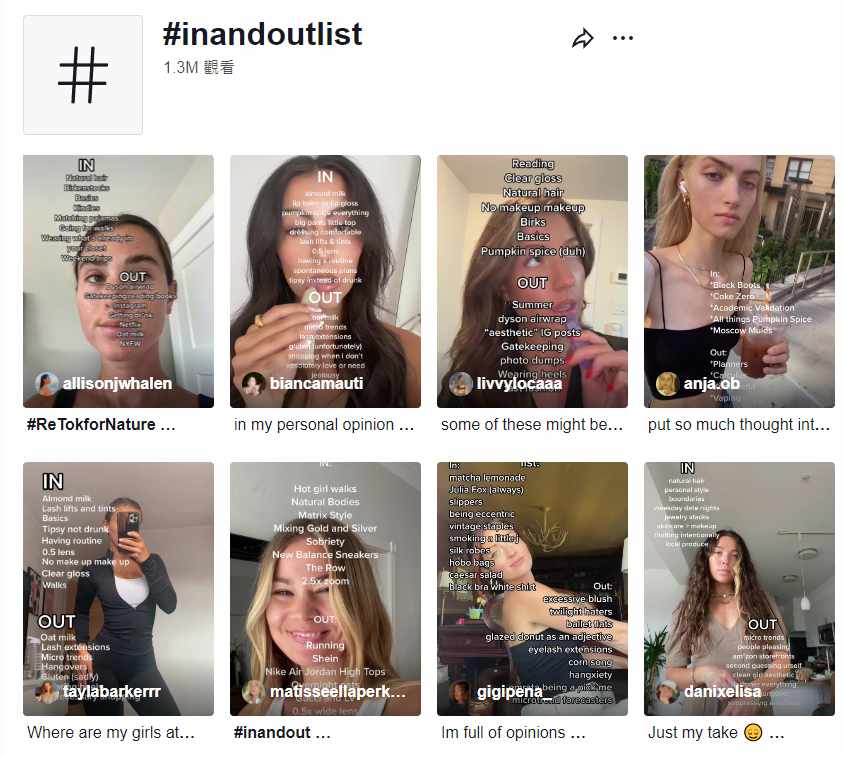The height and width of the screenshot is (757, 844).
Task: Click 'put so much thought int...' caption
Action: (x=738, y=424)
